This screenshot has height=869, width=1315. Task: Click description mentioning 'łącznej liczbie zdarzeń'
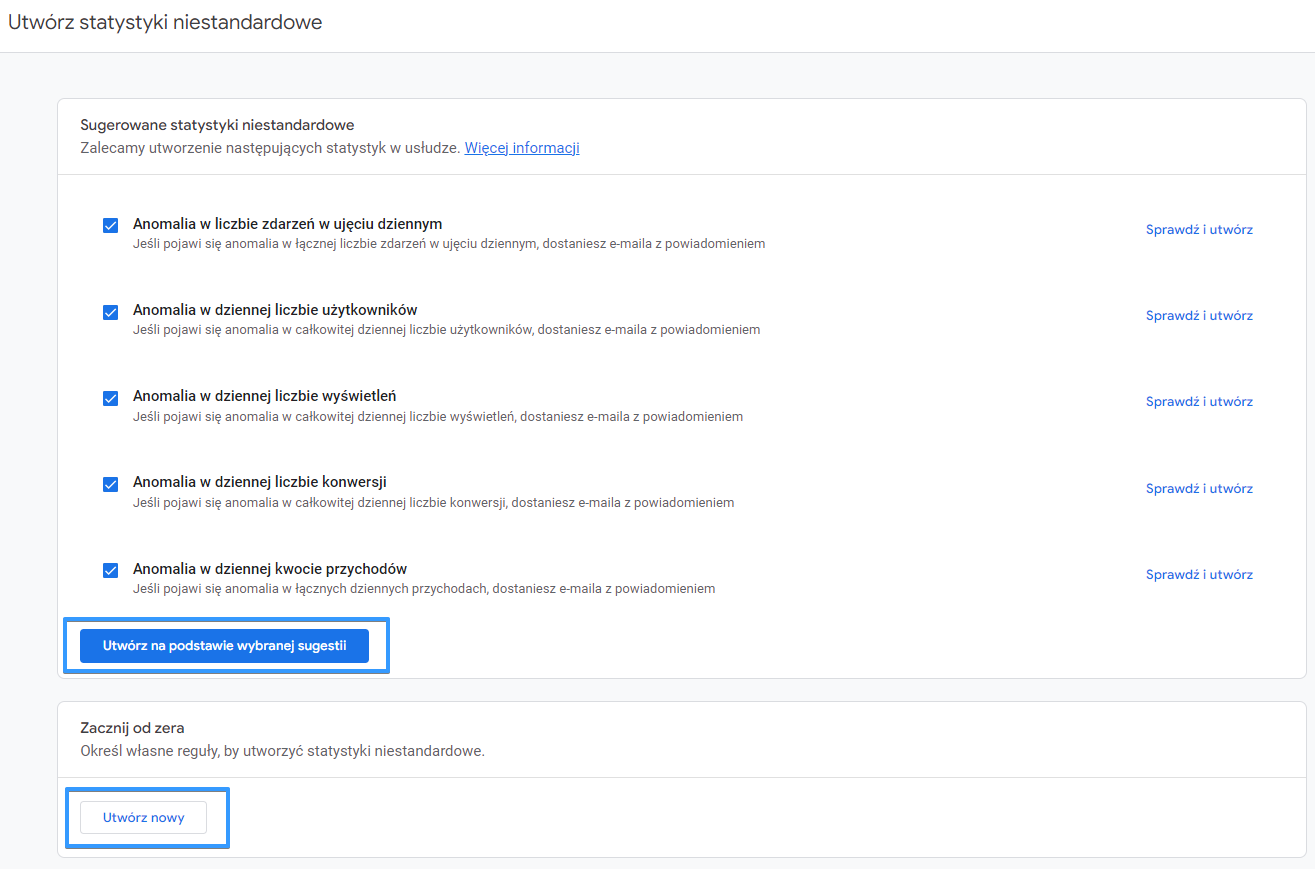pyautogui.click(x=449, y=243)
